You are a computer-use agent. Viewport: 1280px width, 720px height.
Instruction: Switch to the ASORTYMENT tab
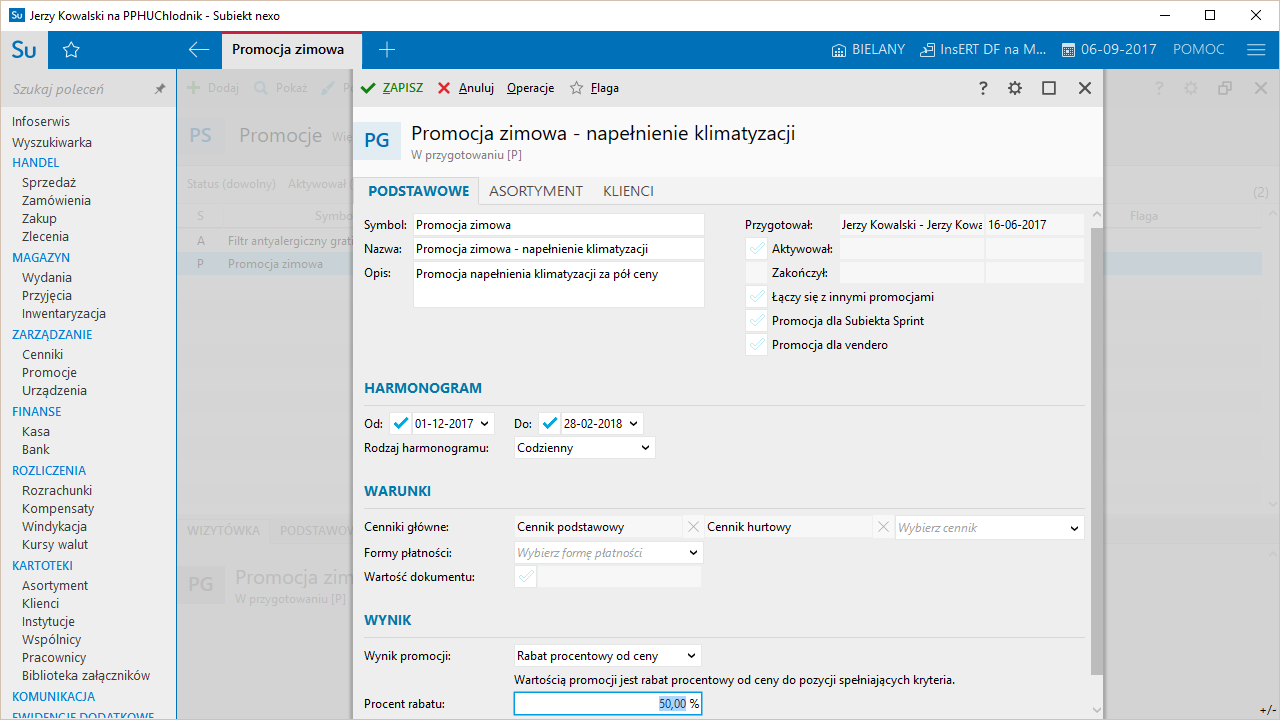point(535,191)
